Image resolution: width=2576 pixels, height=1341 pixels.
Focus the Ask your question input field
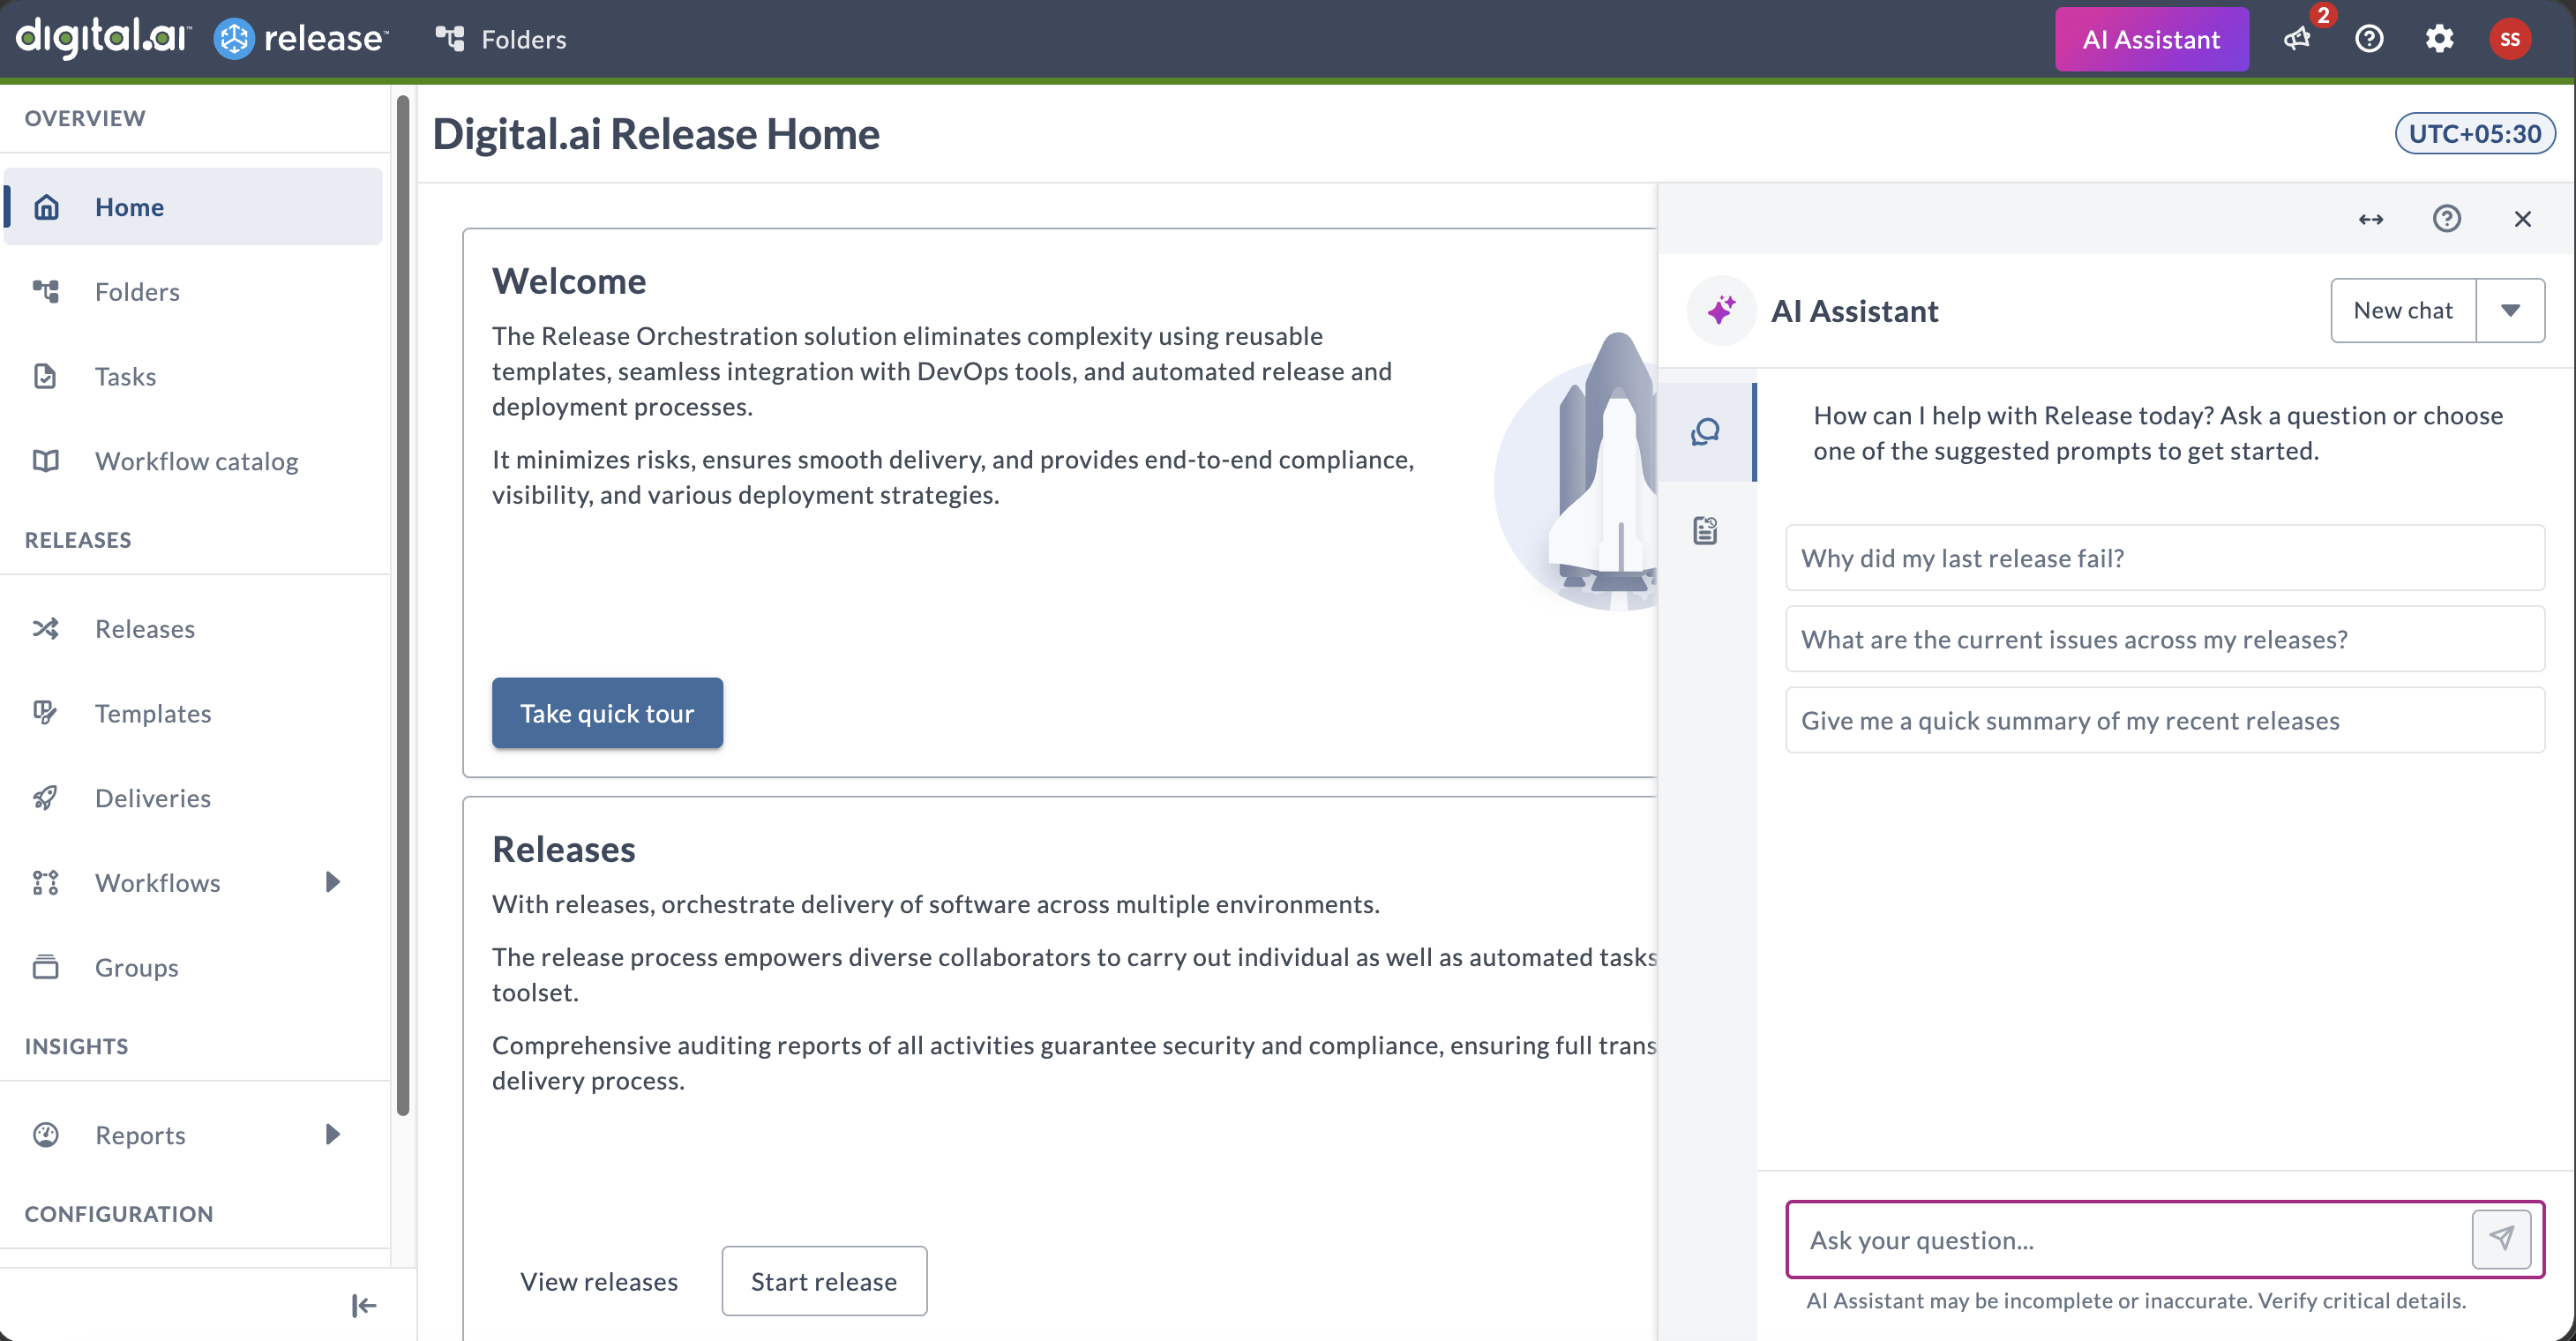click(2128, 1239)
